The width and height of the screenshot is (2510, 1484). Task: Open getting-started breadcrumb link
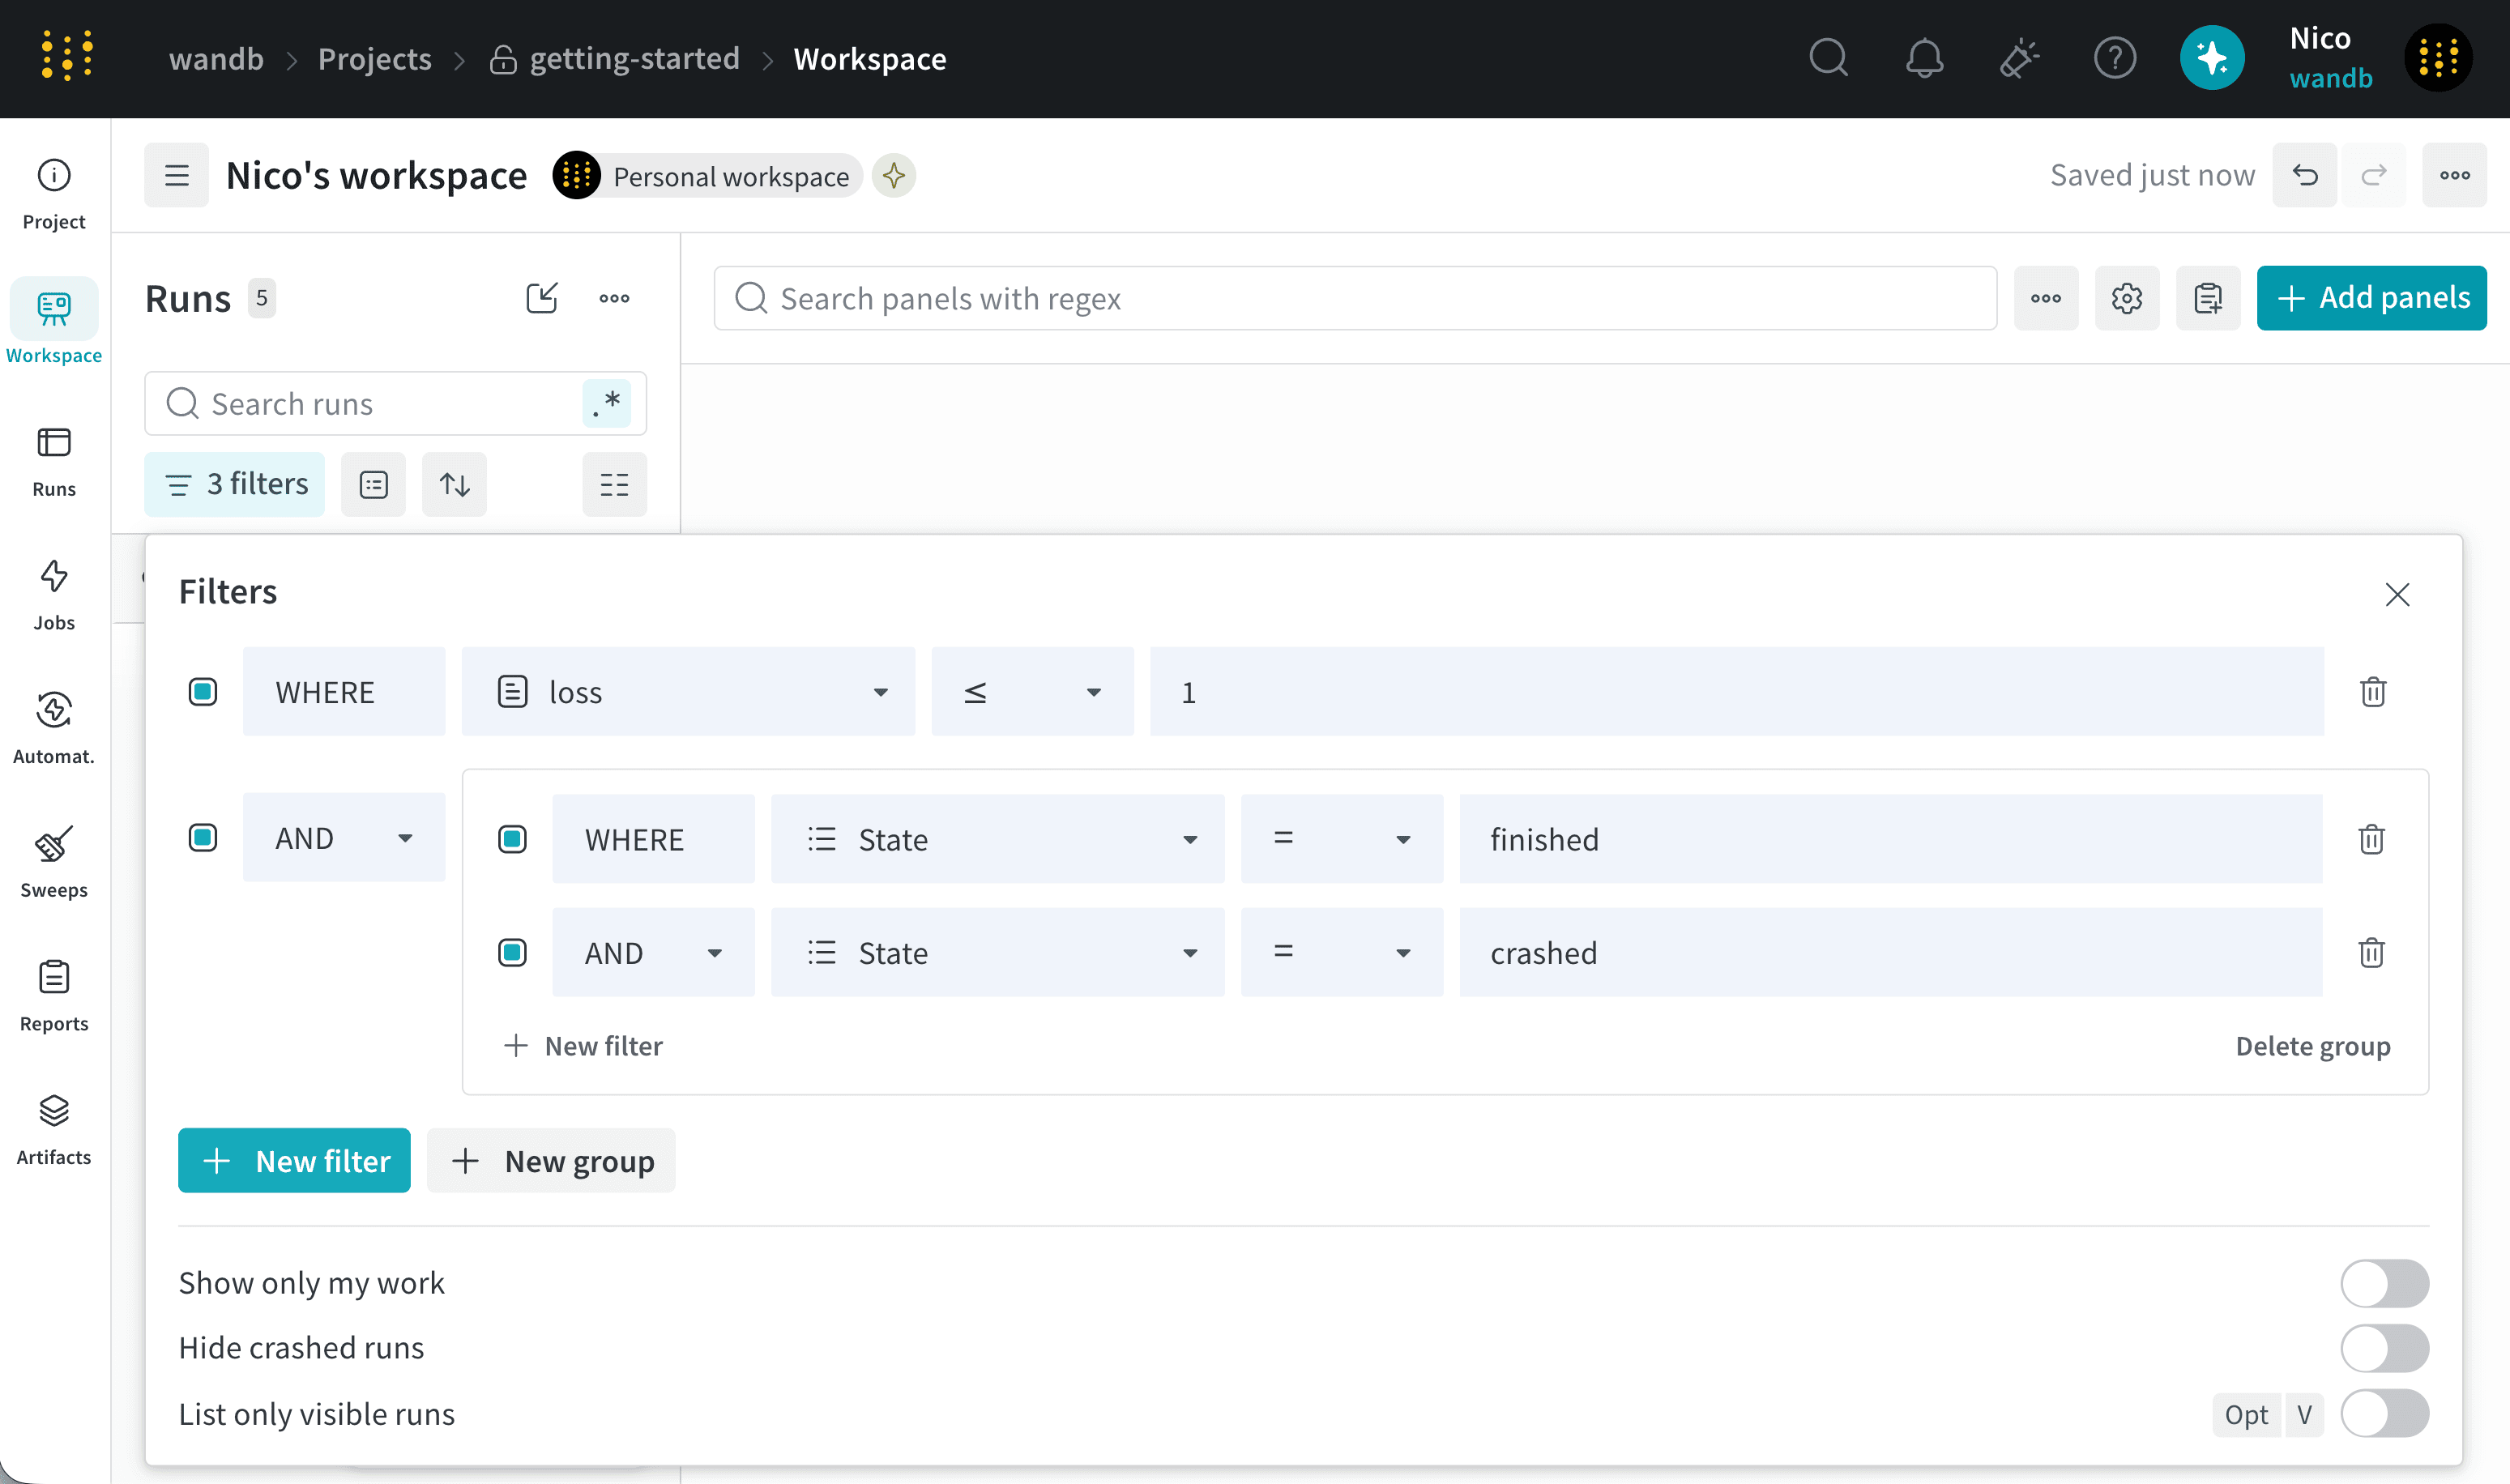(x=615, y=59)
